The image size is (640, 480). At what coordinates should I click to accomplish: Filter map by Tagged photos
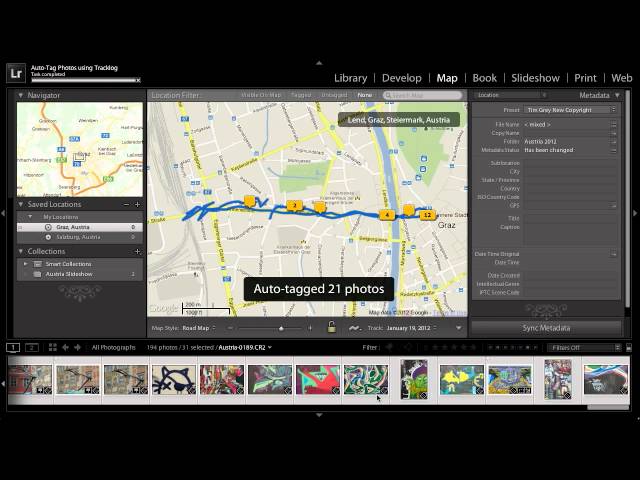click(301, 95)
